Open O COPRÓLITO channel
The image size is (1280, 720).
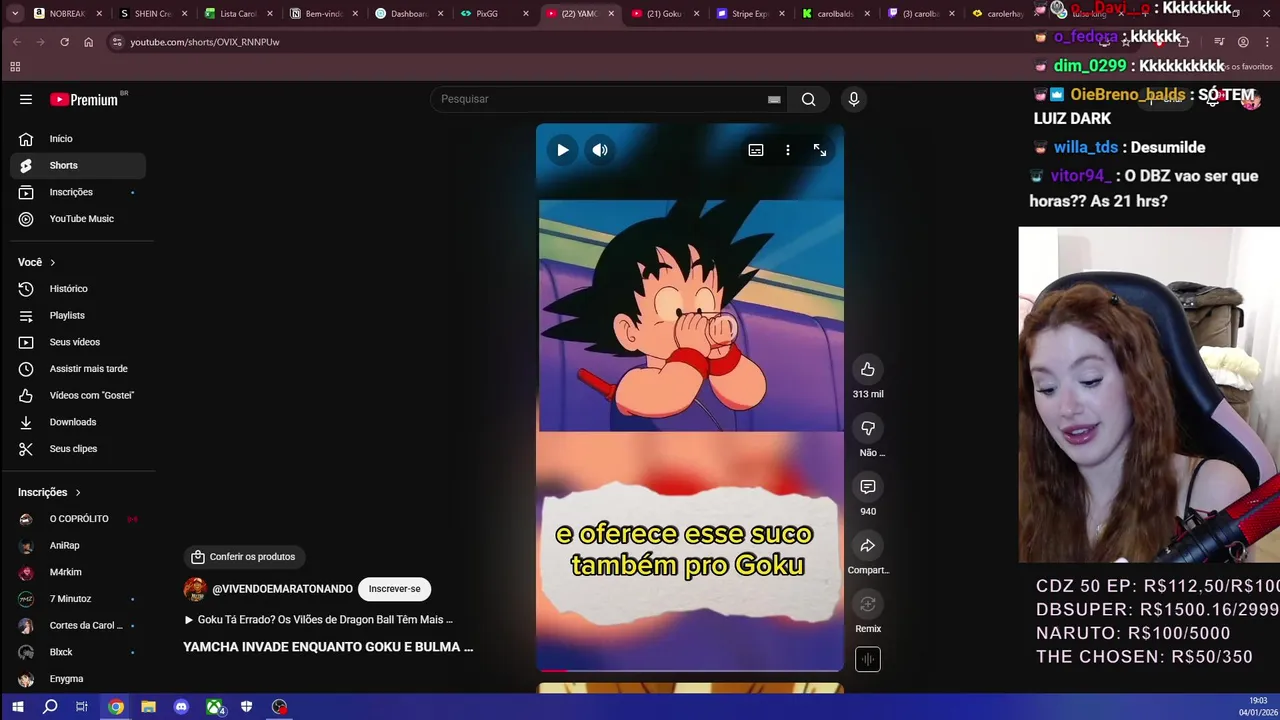coord(78,519)
